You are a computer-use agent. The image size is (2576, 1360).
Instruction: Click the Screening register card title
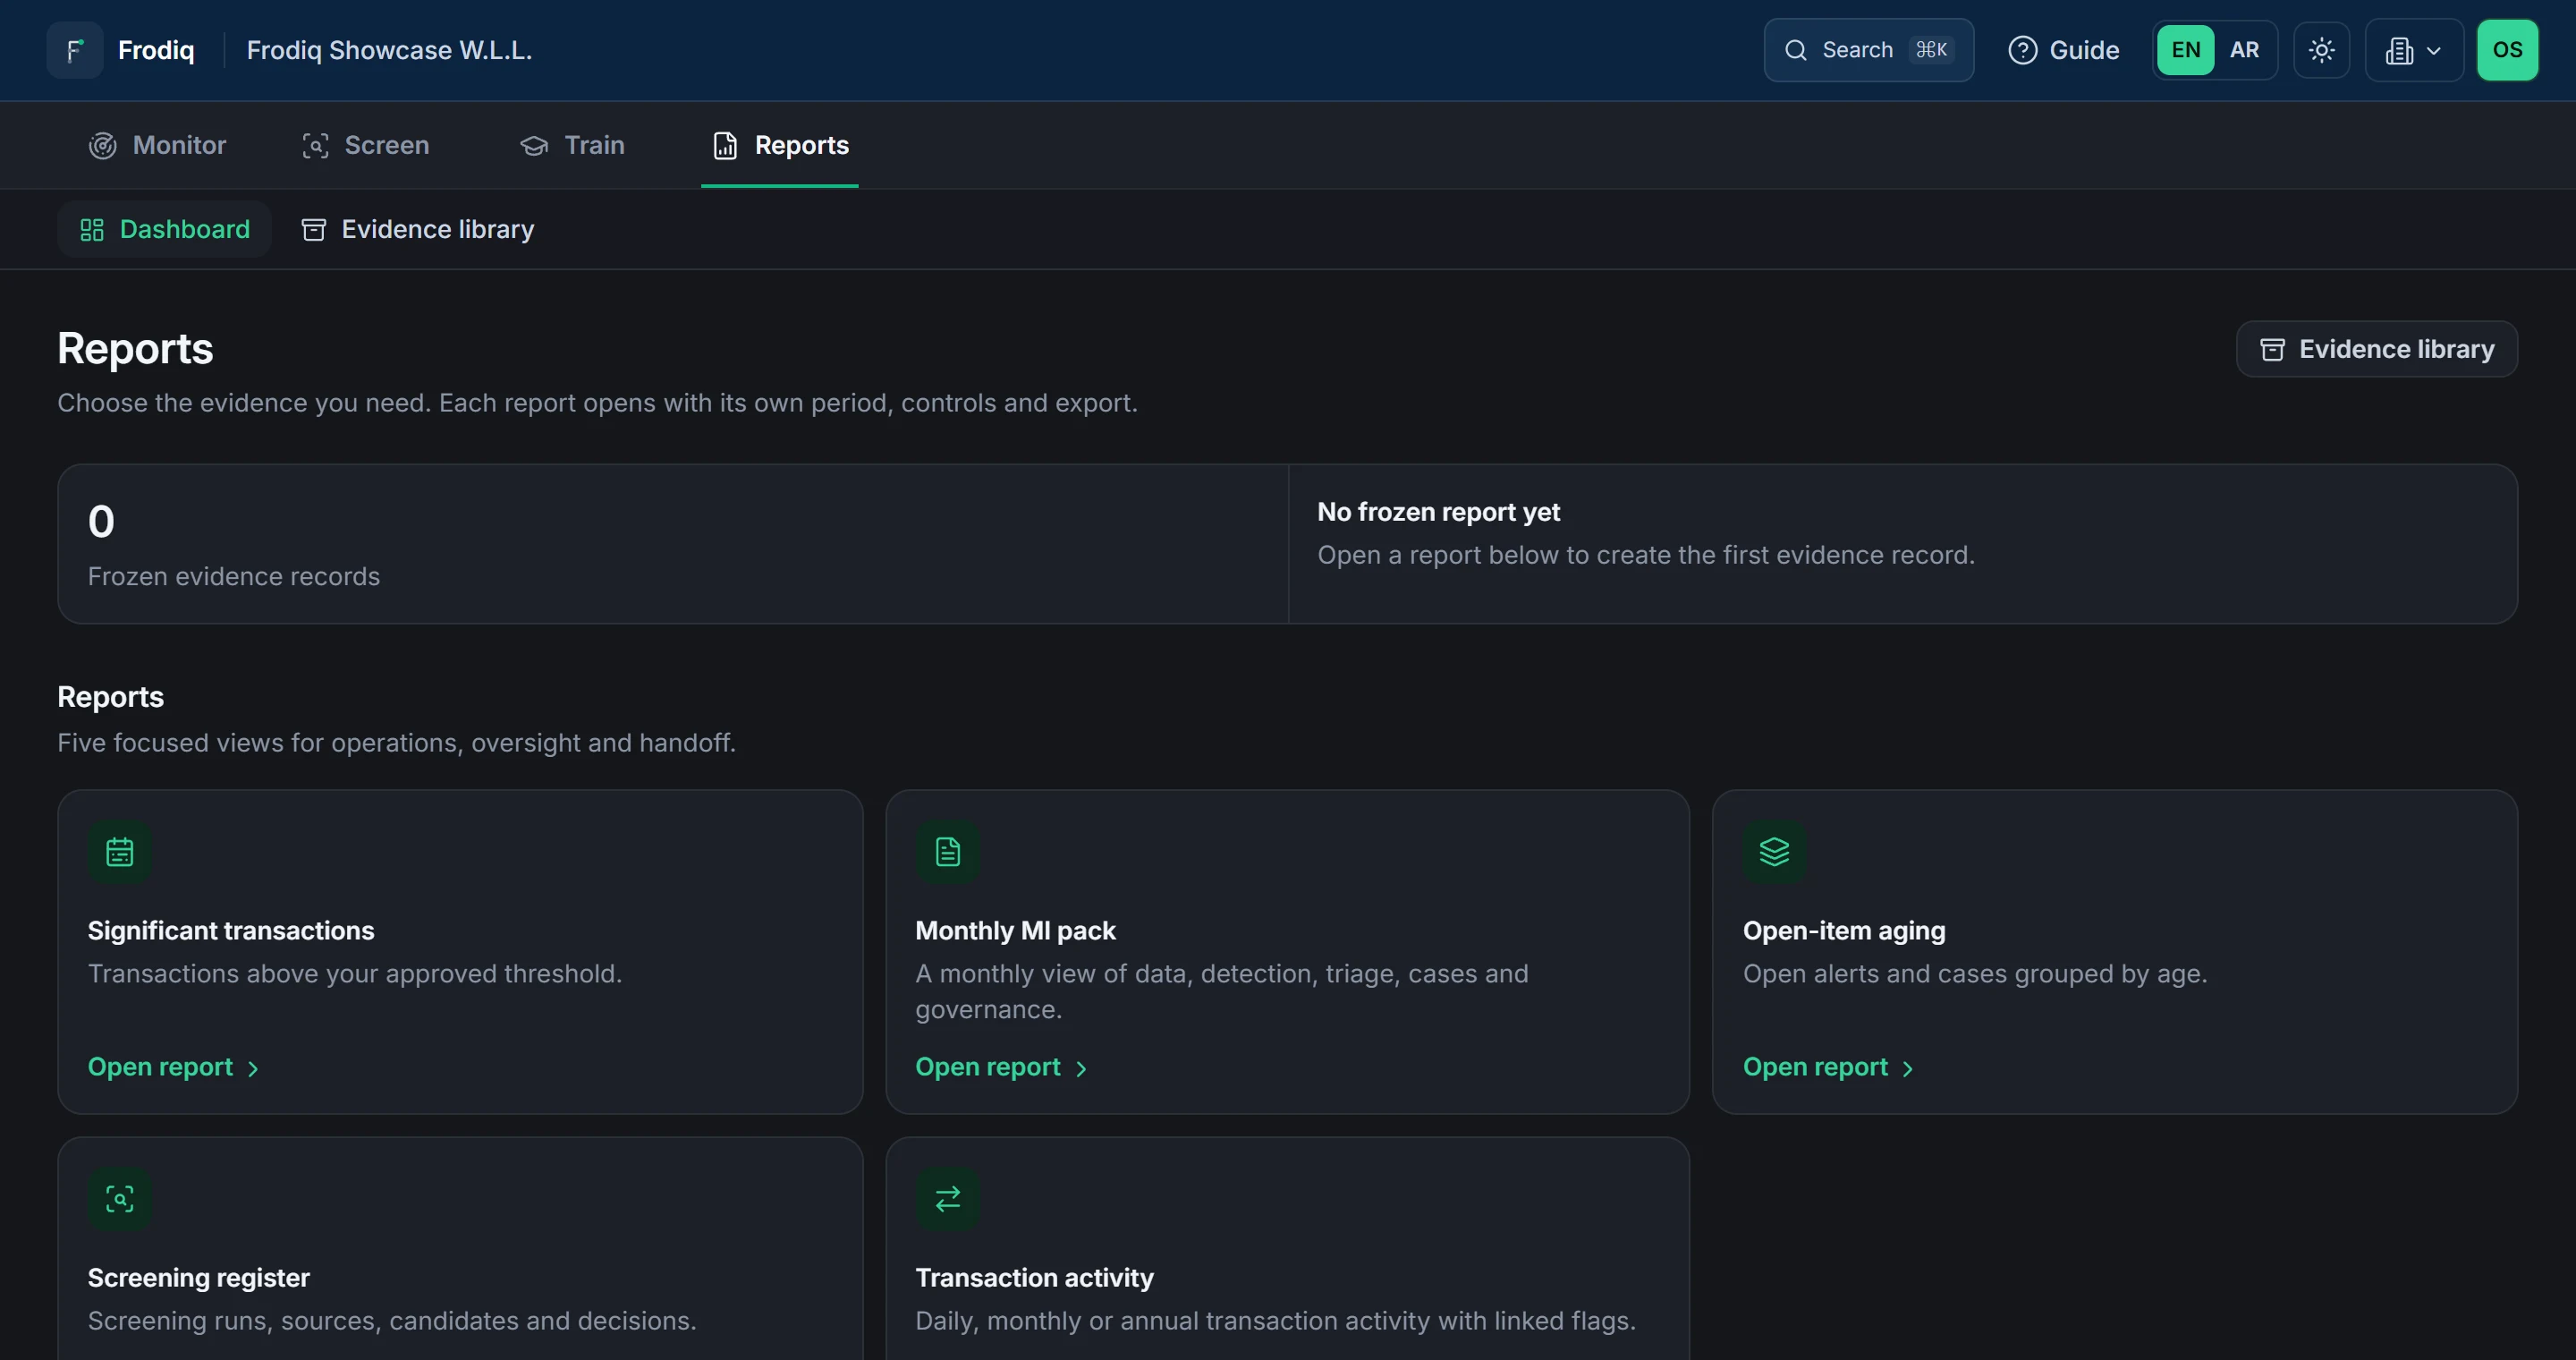click(199, 1277)
